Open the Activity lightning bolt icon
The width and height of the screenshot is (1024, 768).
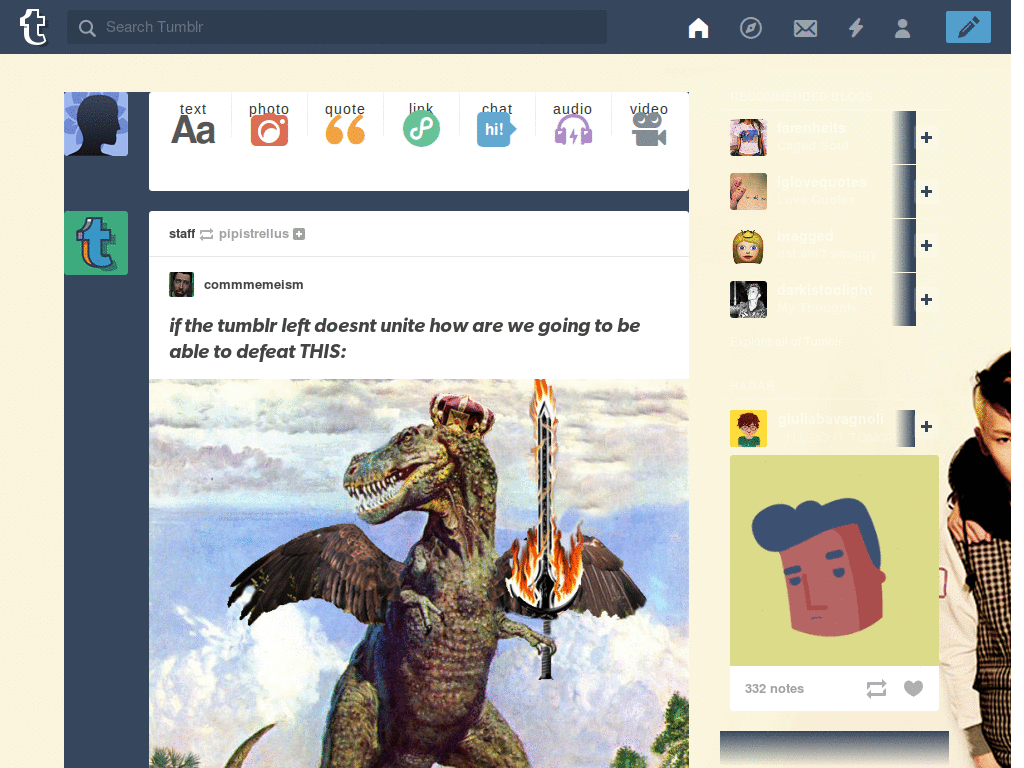856,28
